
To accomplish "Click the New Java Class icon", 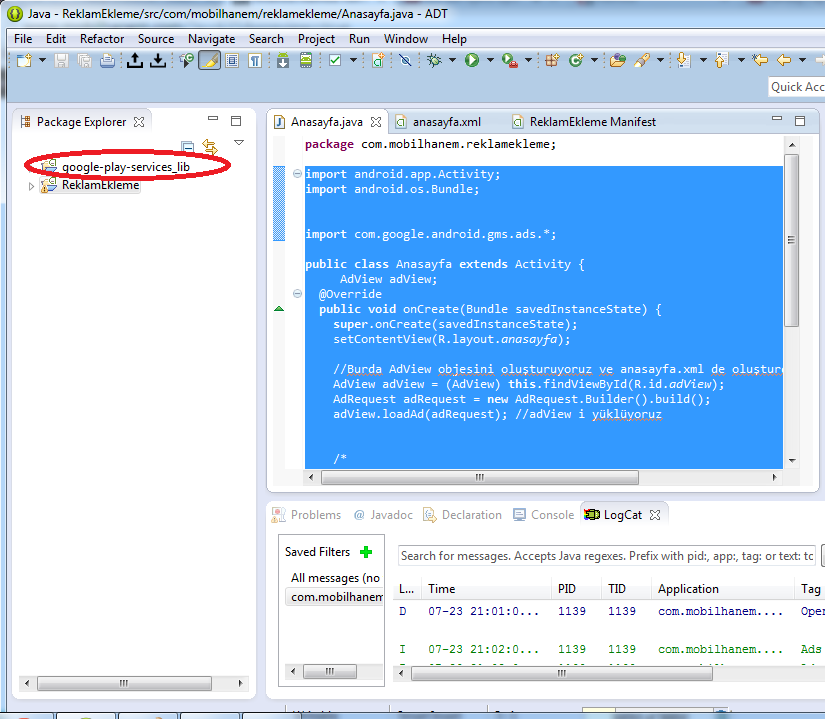I will 576,60.
